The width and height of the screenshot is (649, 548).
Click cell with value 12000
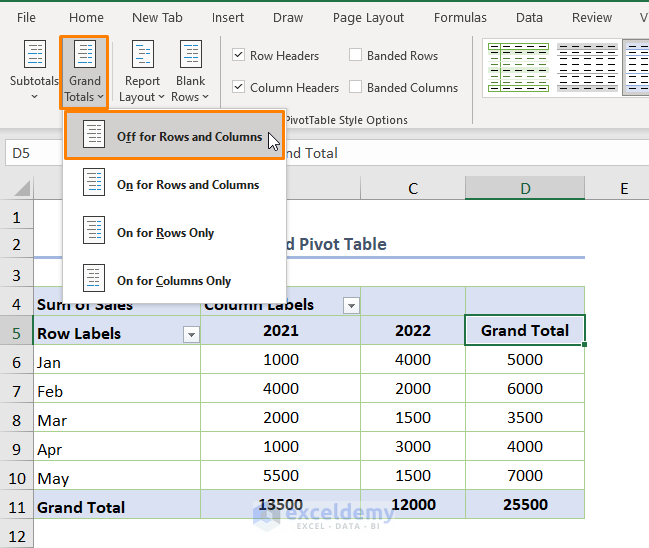click(413, 504)
